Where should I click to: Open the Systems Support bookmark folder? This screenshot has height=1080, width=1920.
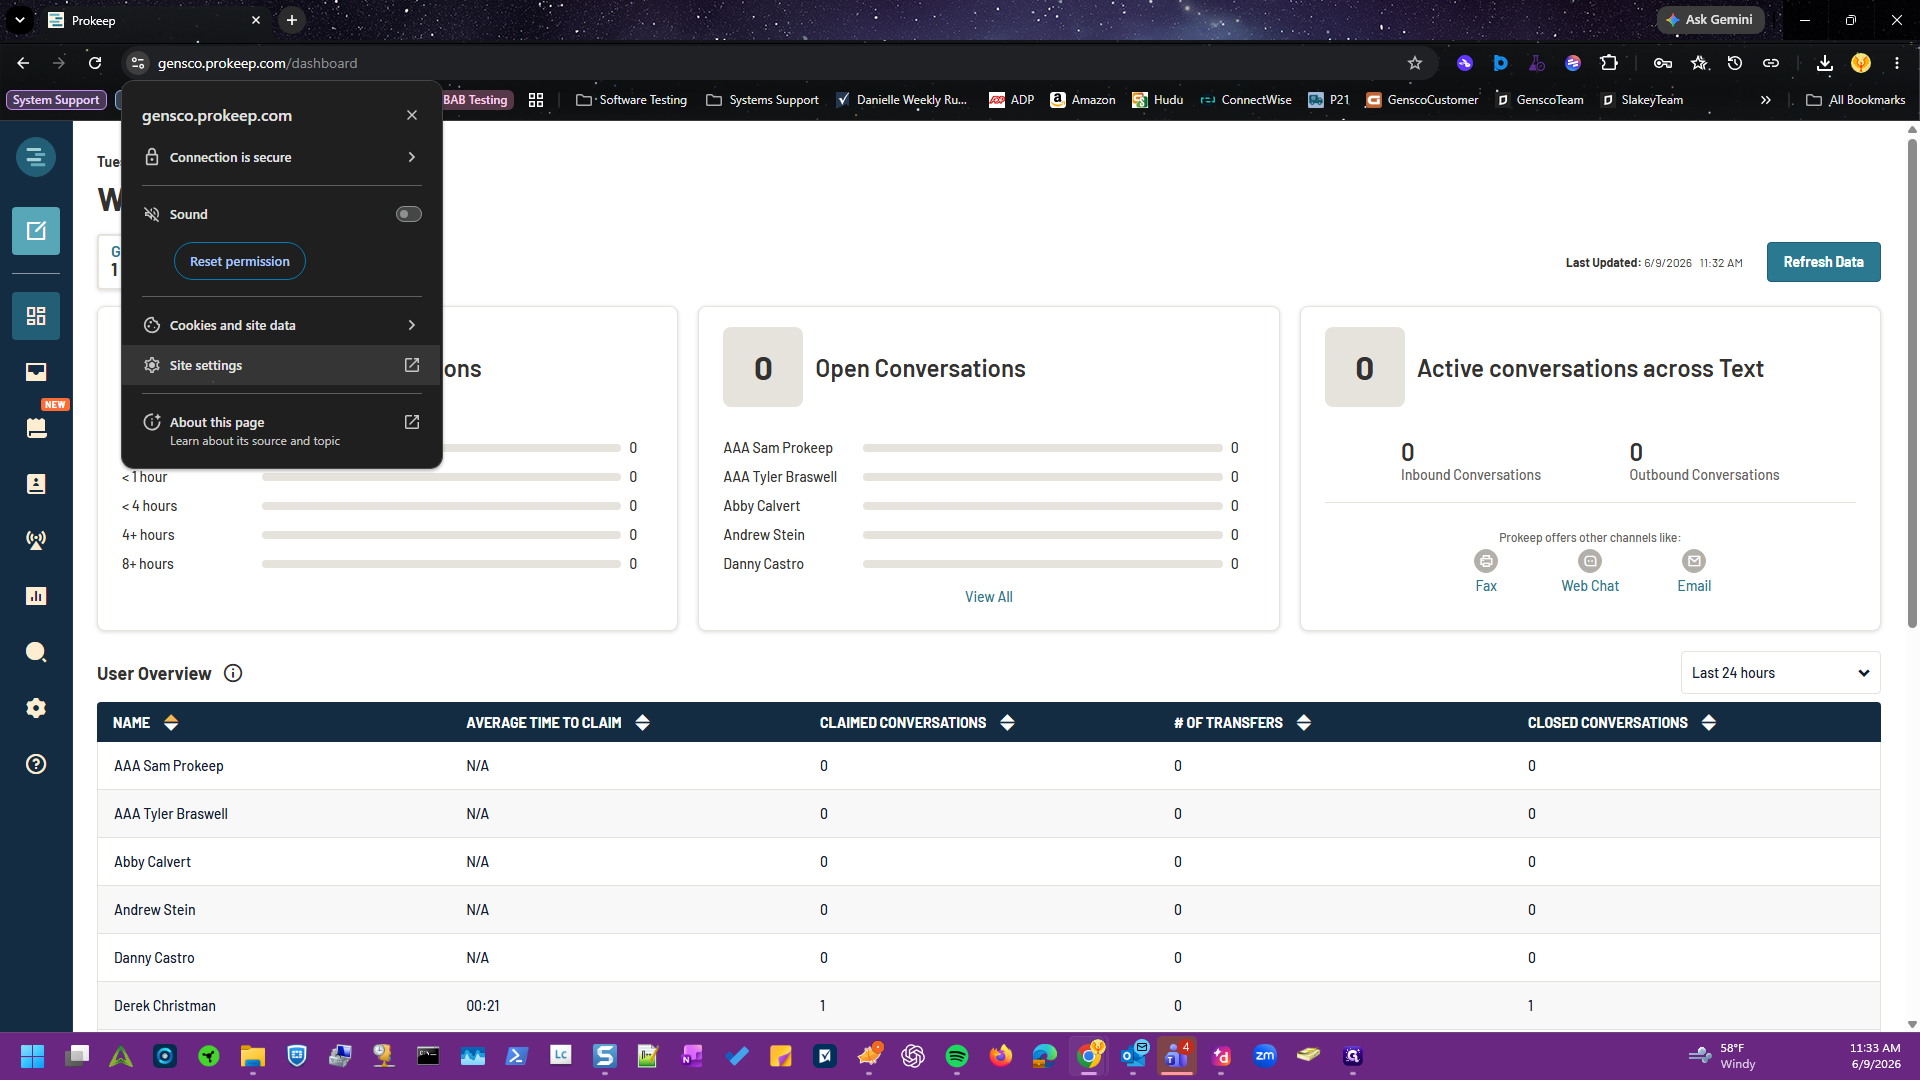point(762,100)
